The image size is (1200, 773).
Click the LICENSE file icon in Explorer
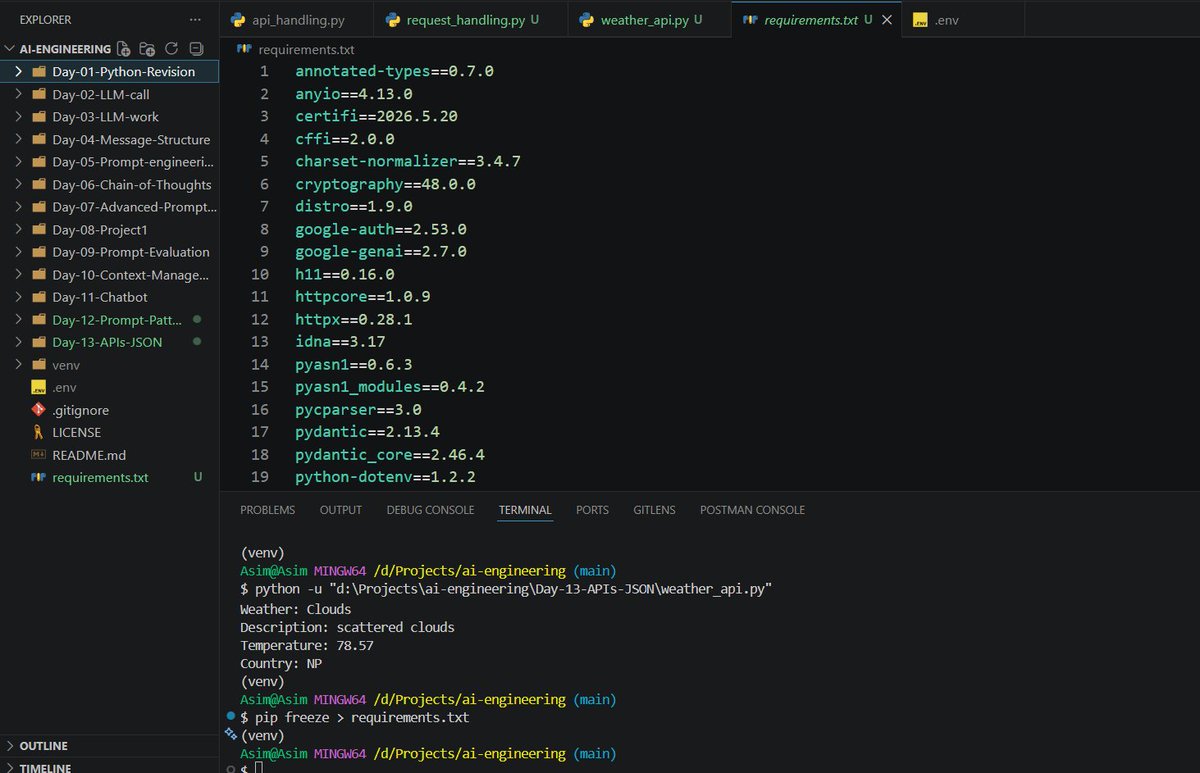coord(39,432)
